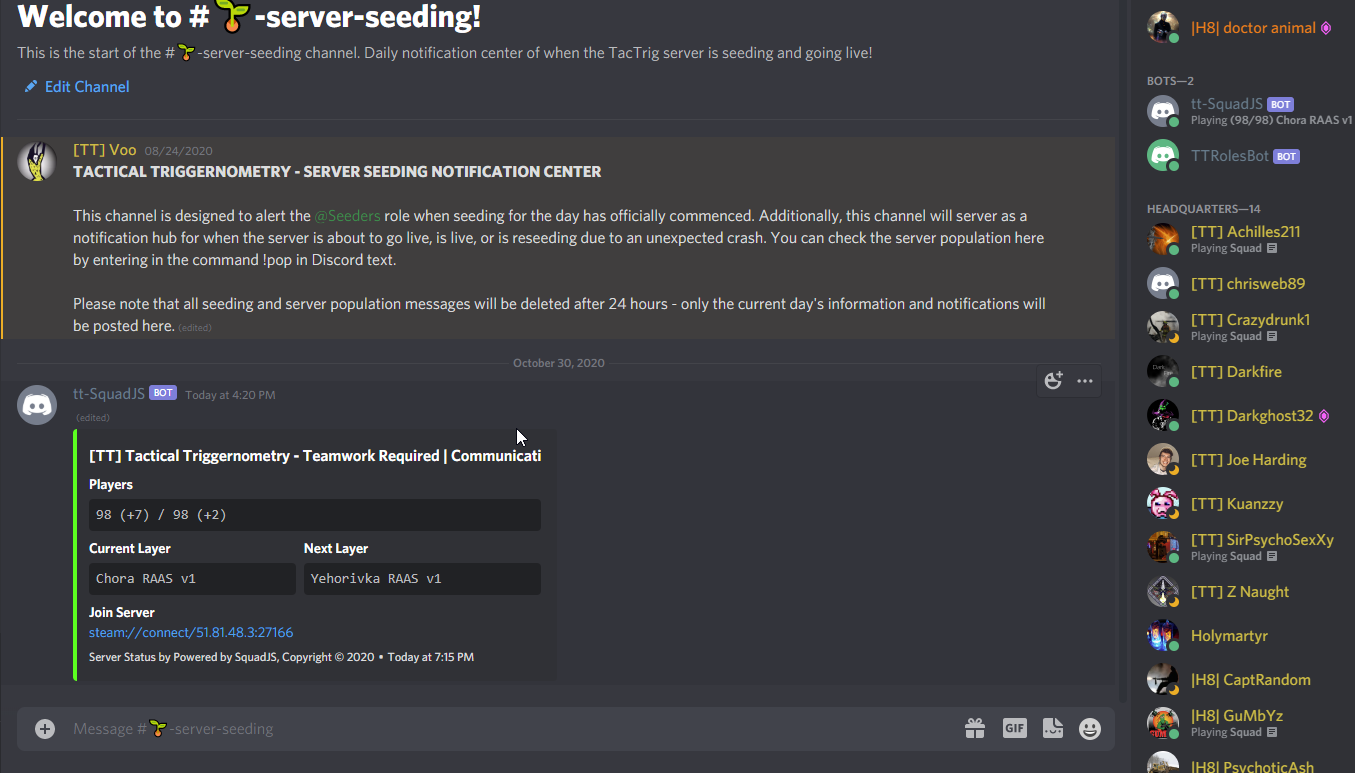
Task: Select [TT] SirPsychoSexXy in member list
Action: click(1247, 546)
